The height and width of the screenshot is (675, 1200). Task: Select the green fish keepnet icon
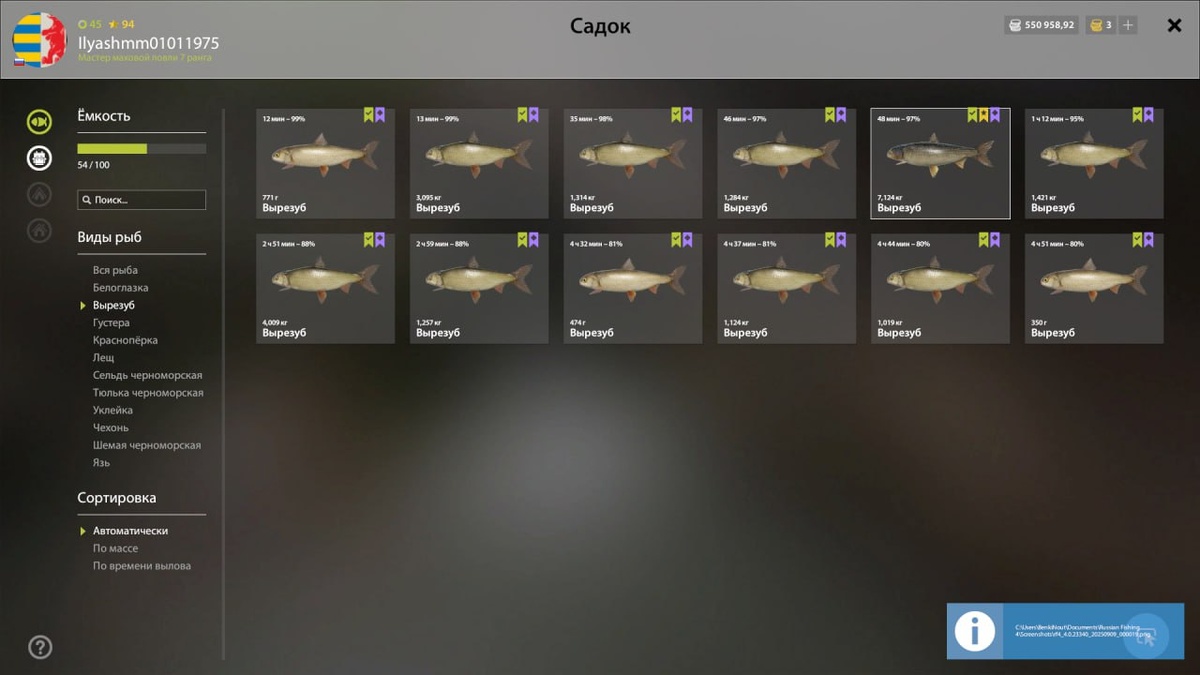[39, 122]
